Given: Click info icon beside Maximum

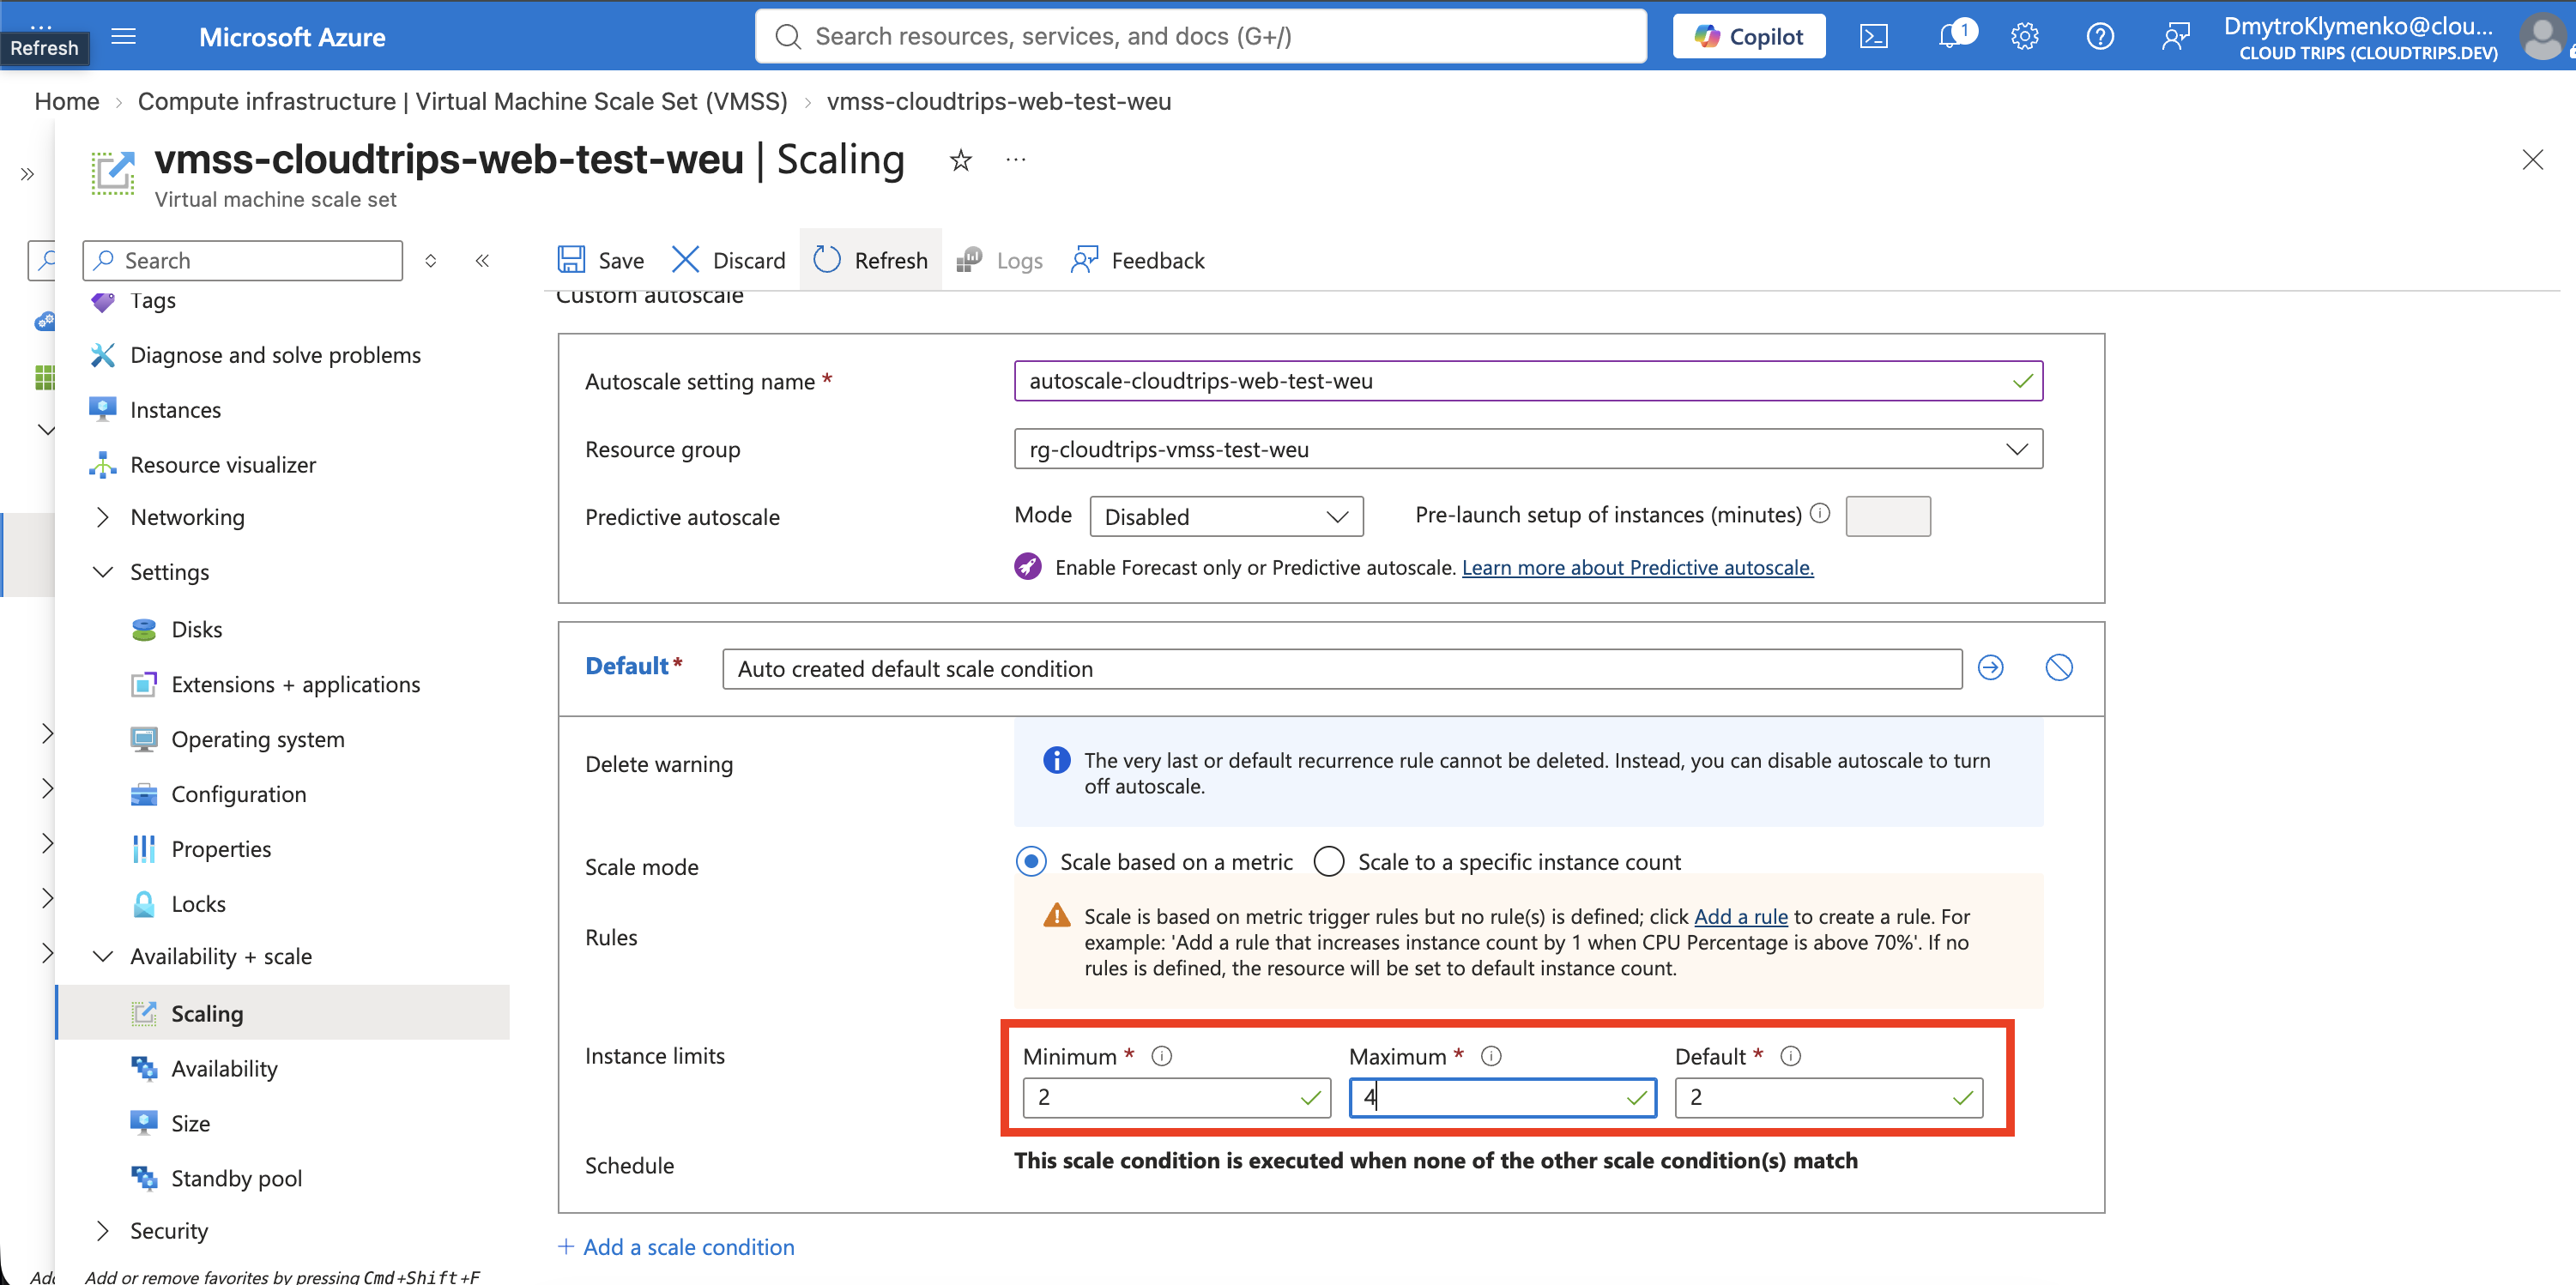Looking at the screenshot, I should tap(1490, 1056).
